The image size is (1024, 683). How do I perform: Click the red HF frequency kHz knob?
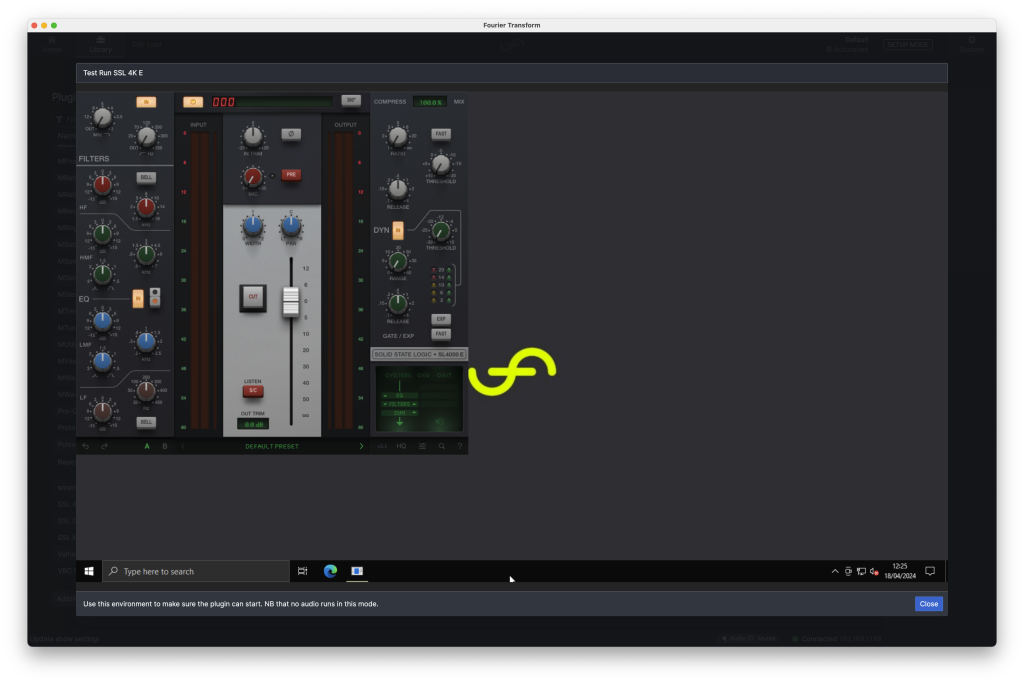pyautogui.click(x=146, y=207)
